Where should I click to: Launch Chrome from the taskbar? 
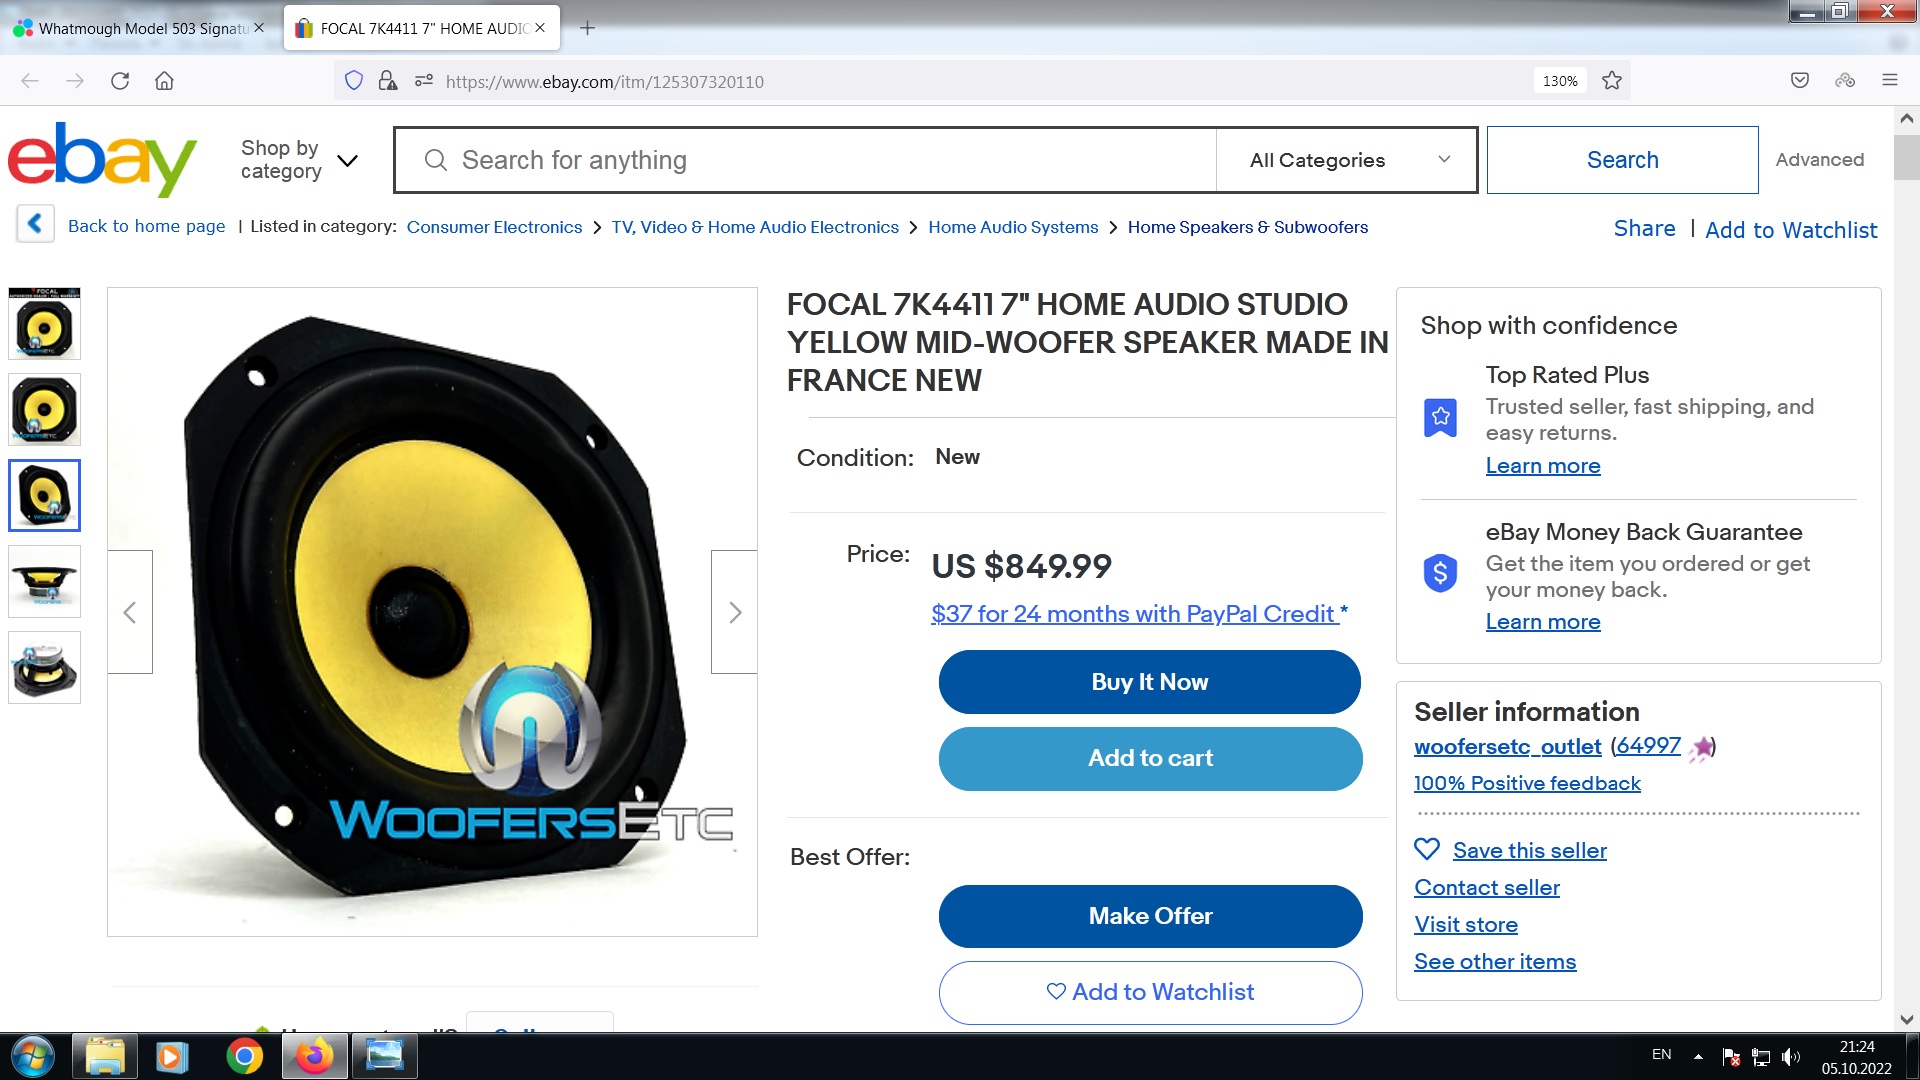click(x=244, y=1056)
